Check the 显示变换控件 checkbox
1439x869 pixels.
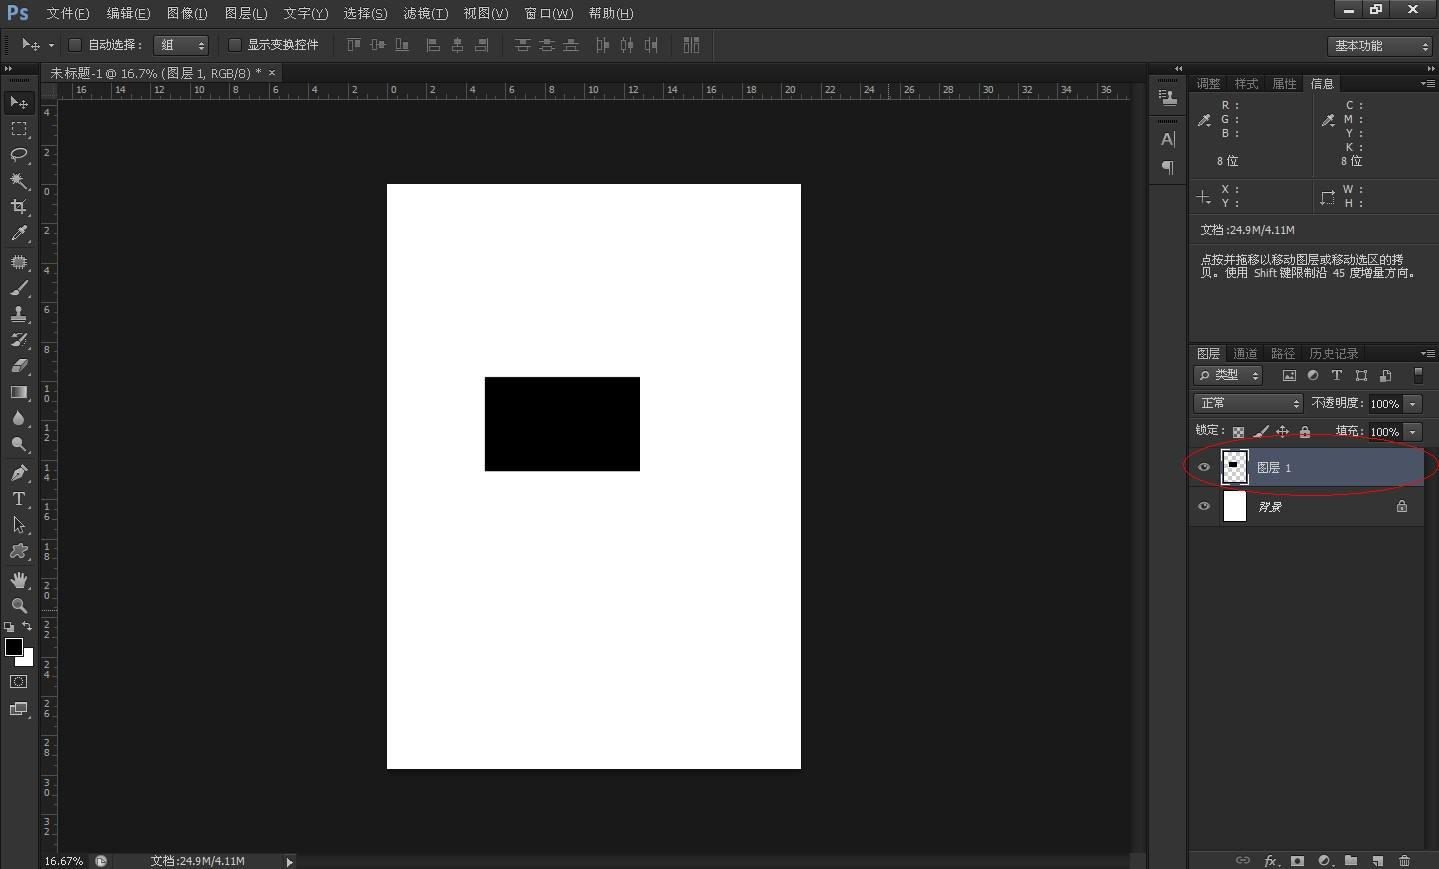235,45
